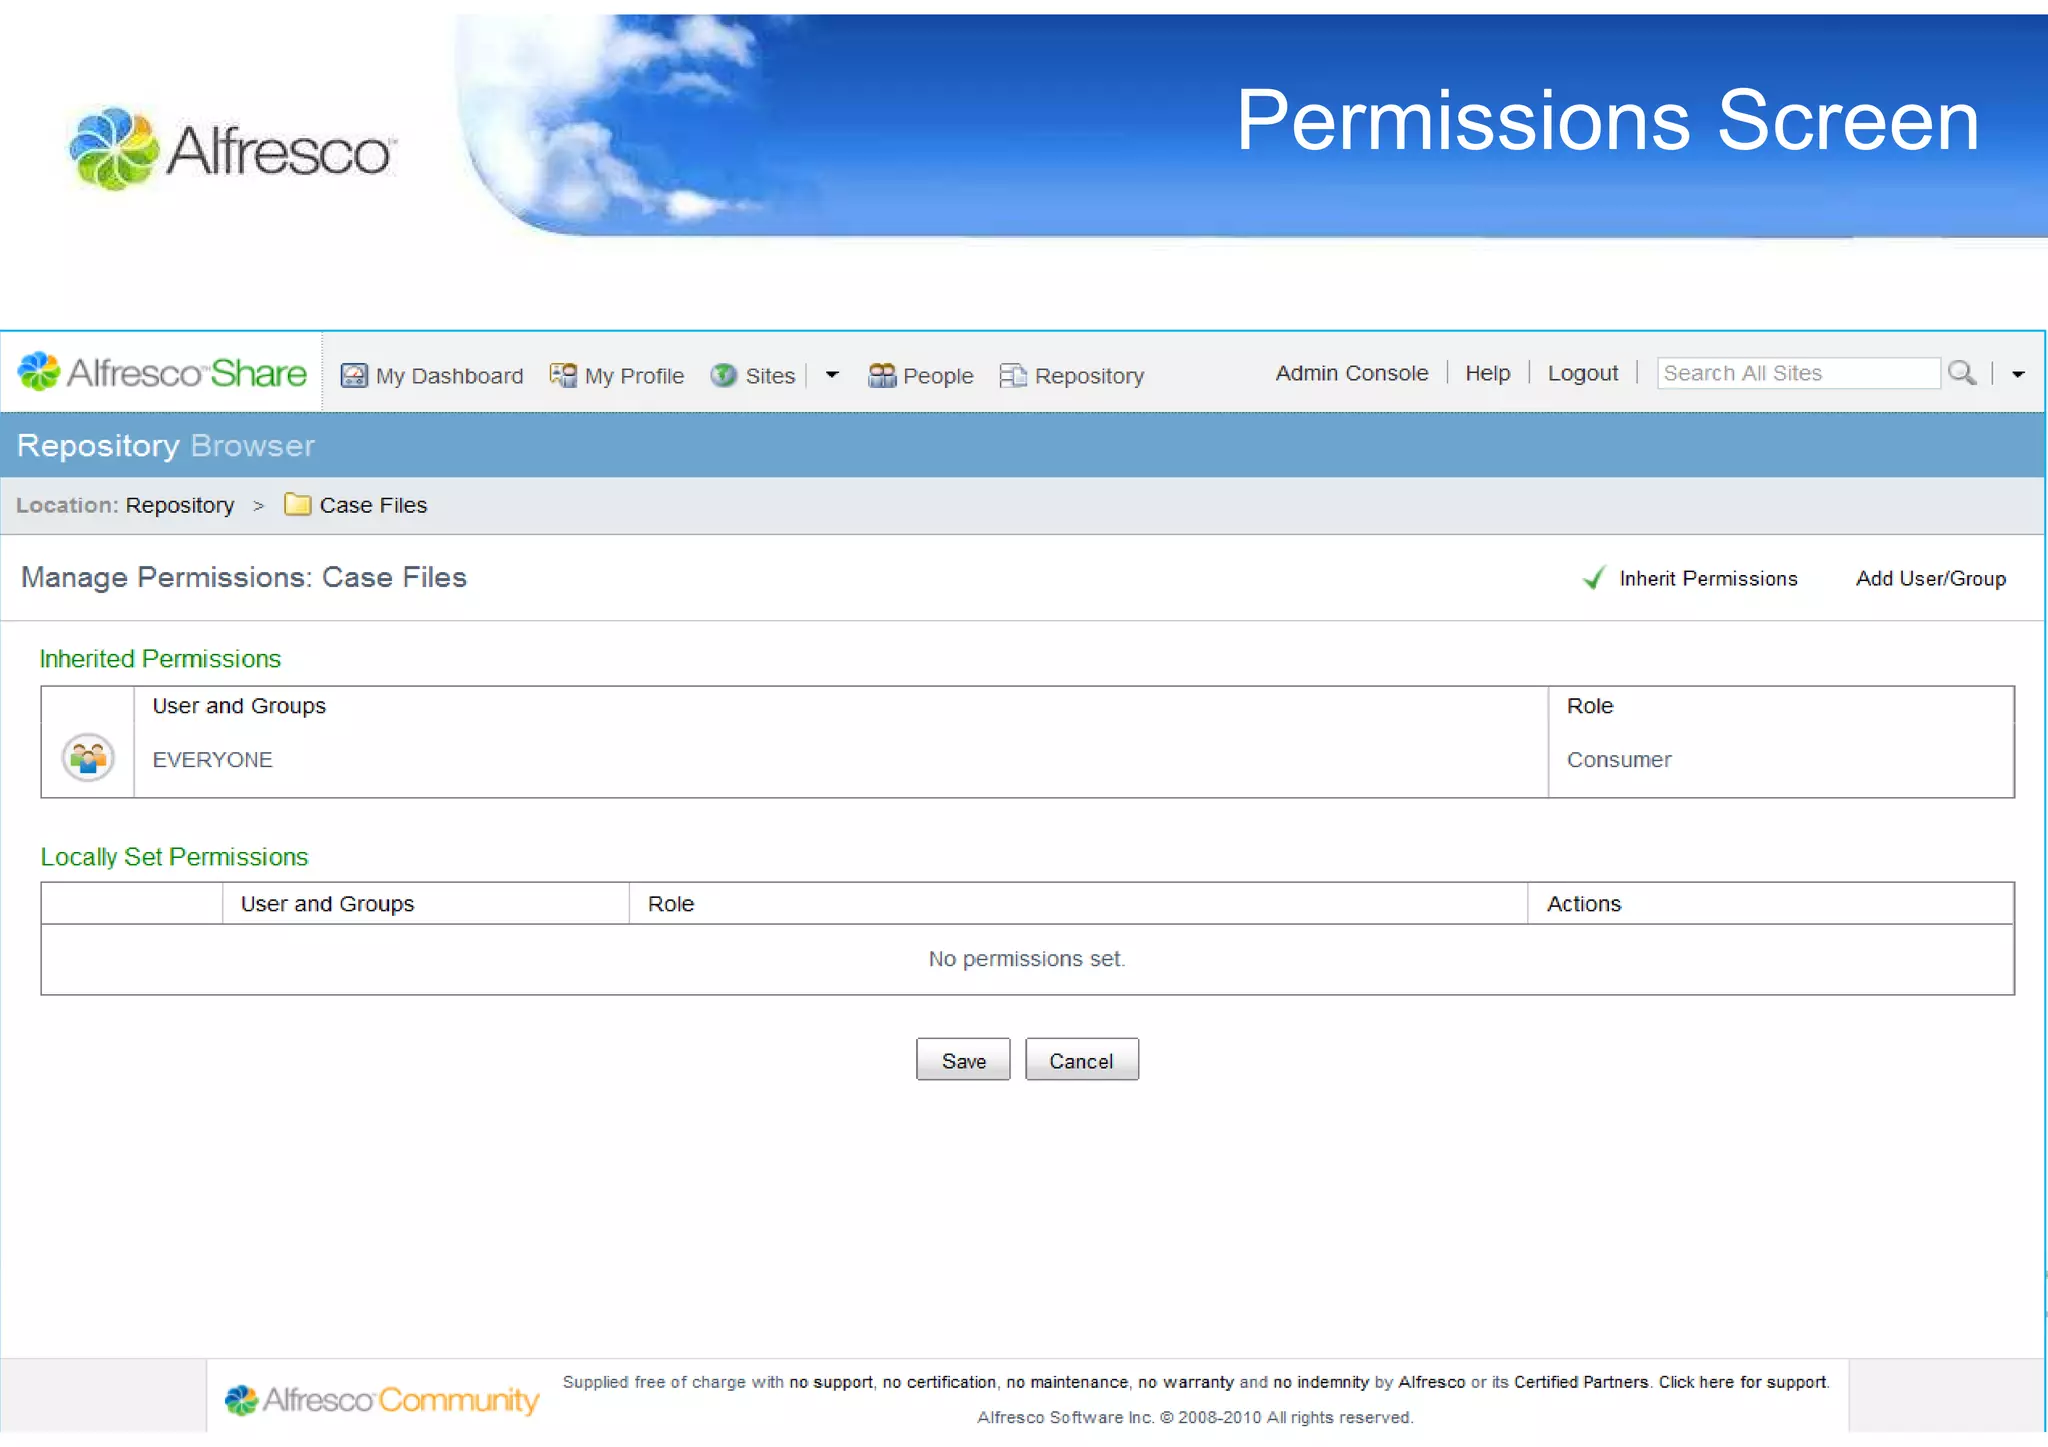Save the permissions
This screenshot has width=2048, height=1447.
click(x=963, y=1060)
